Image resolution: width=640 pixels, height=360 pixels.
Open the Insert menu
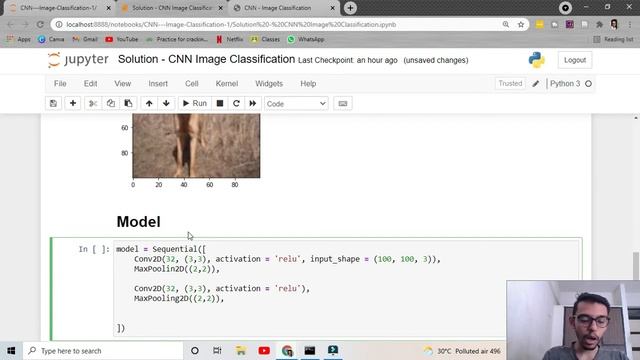pyautogui.click(x=158, y=84)
